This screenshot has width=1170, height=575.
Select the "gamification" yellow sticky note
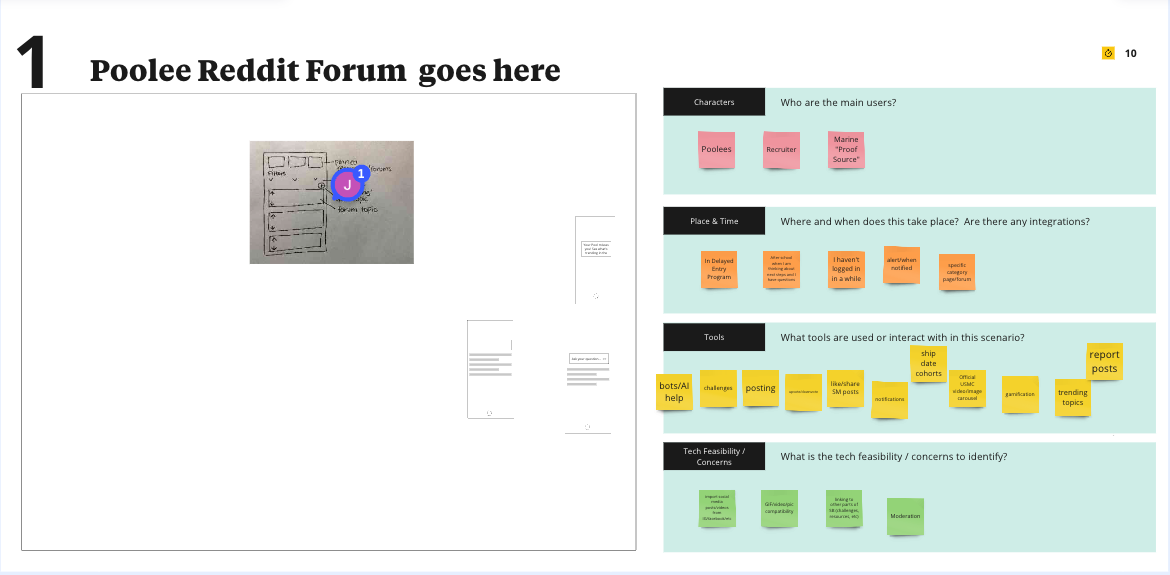point(1020,395)
